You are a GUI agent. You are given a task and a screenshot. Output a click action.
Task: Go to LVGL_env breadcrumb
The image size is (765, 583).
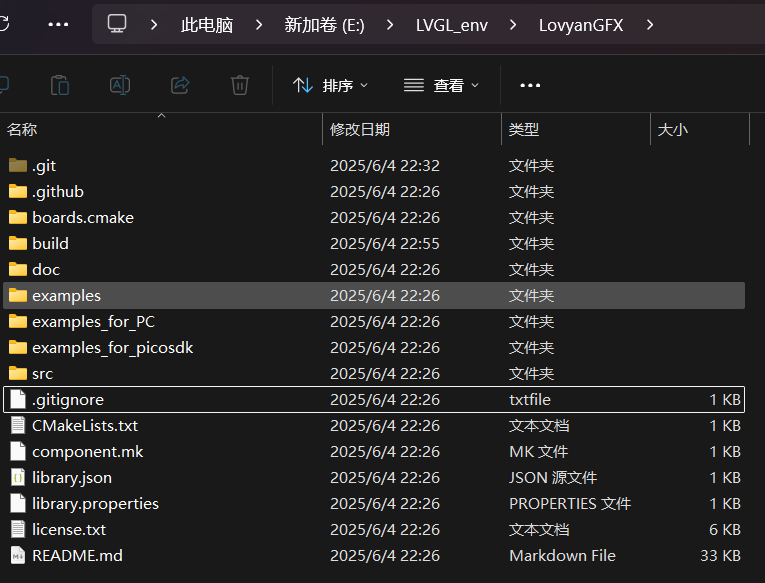pyautogui.click(x=452, y=25)
